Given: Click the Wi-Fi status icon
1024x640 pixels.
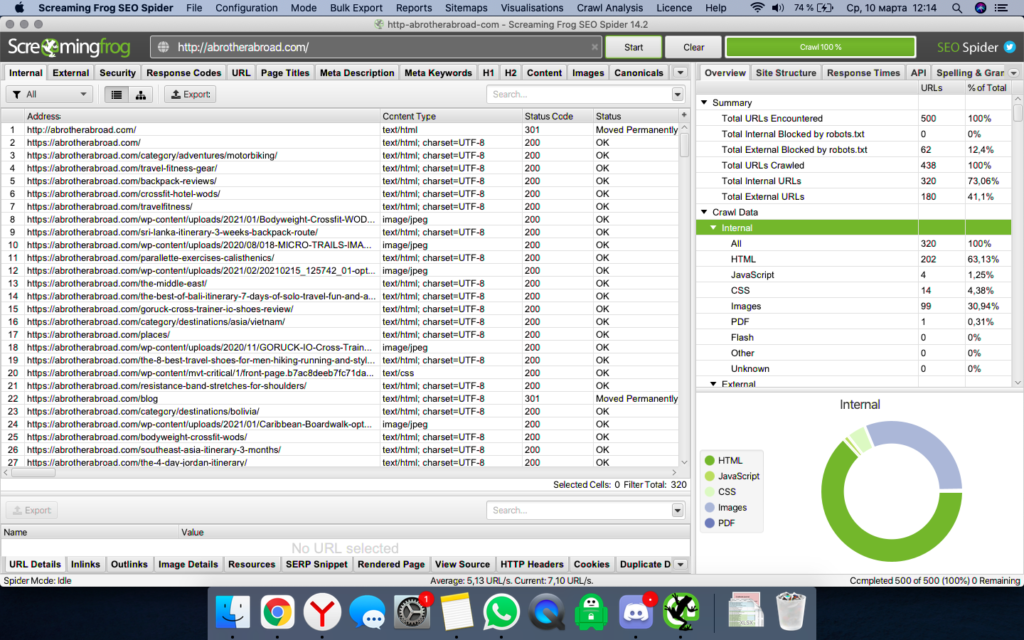Looking at the screenshot, I should [x=757, y=8].
